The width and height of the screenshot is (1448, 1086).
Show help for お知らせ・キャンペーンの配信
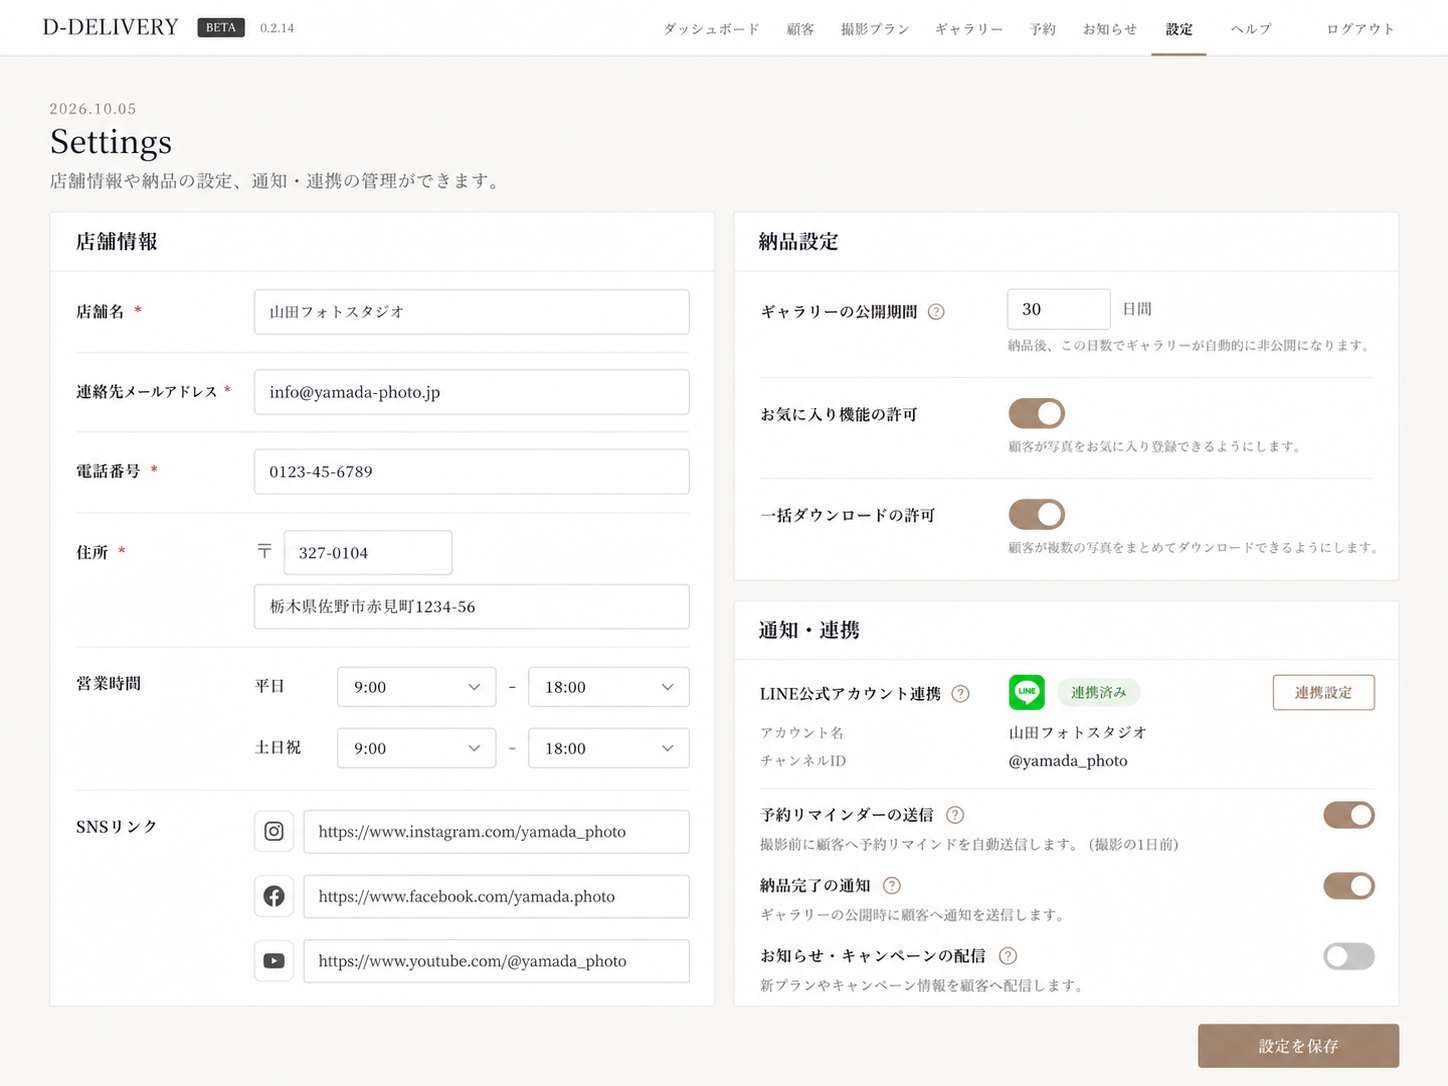(1008, 956)
